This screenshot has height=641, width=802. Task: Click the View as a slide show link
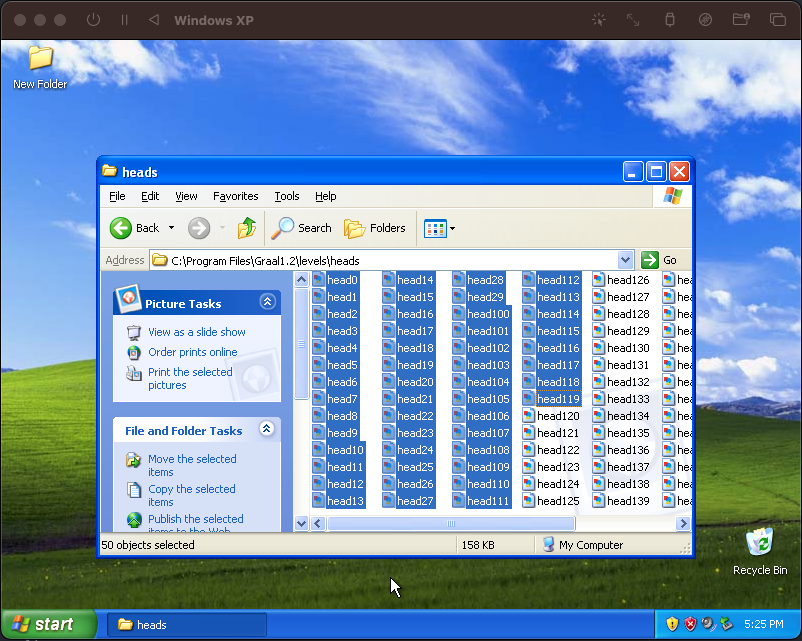click(196, 332)
